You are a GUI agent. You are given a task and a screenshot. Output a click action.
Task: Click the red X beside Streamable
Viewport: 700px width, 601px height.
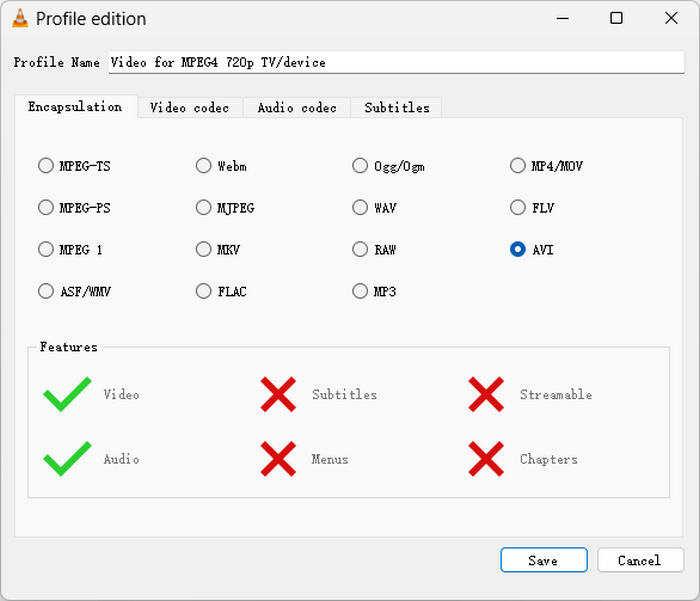(x=486, y=394)
